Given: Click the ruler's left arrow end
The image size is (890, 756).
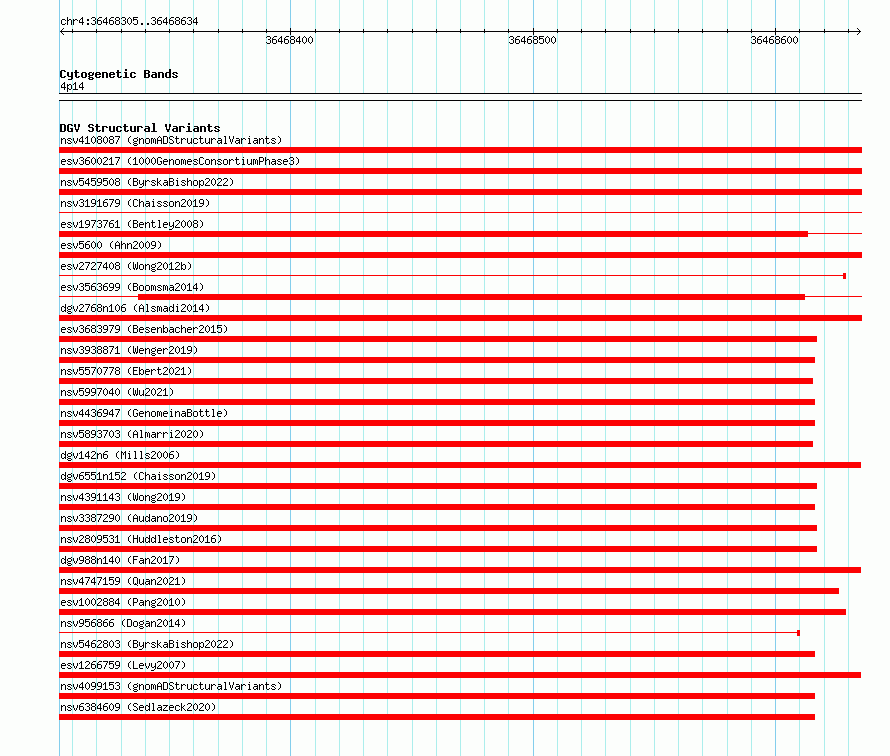Looking at the screenshot, I should click(63, 31).
